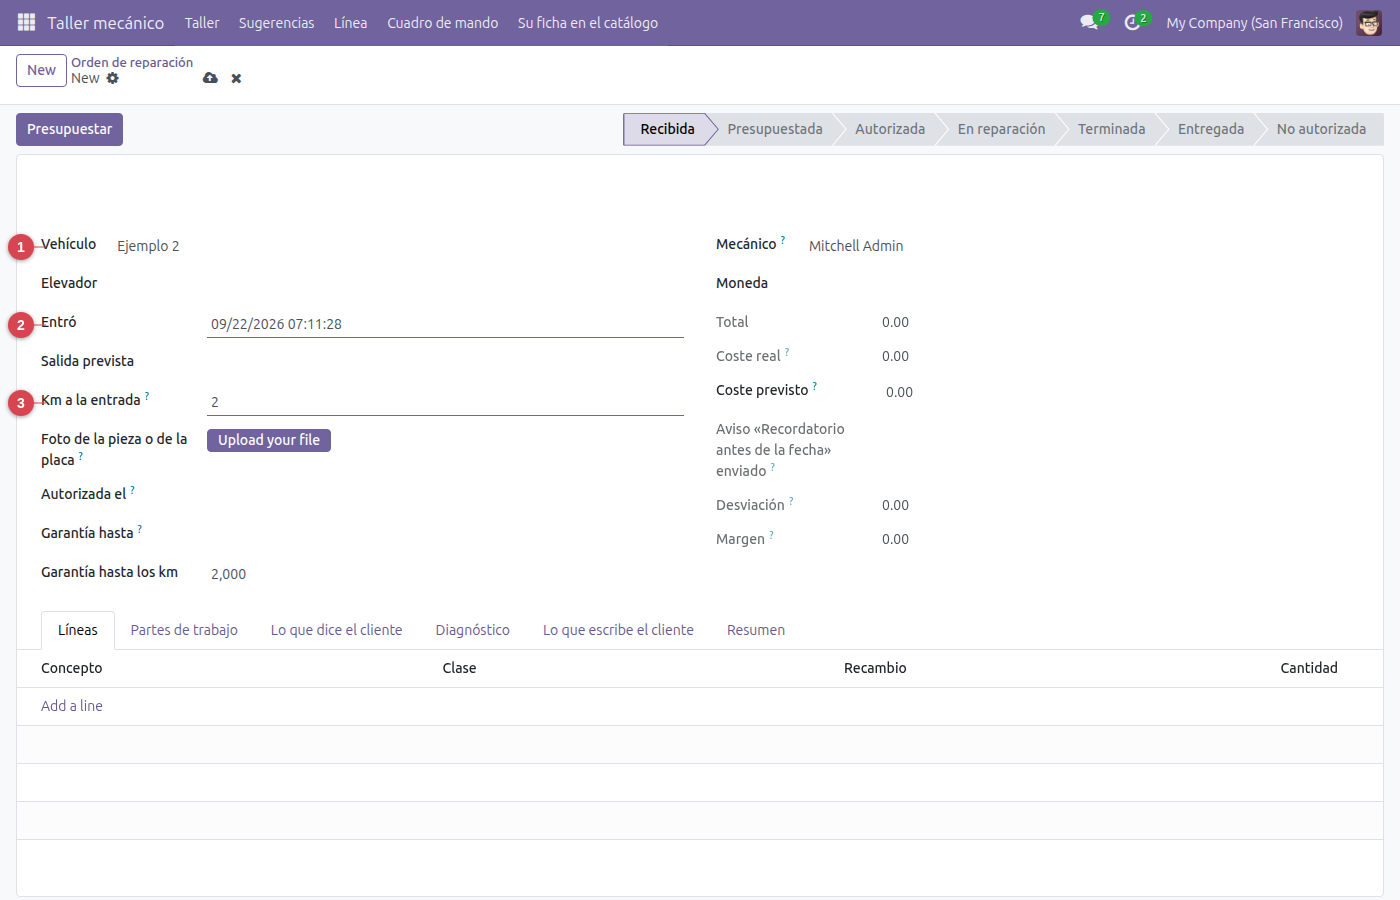Click the Upload your file button
1400x900 pixels.
(269, 440)
